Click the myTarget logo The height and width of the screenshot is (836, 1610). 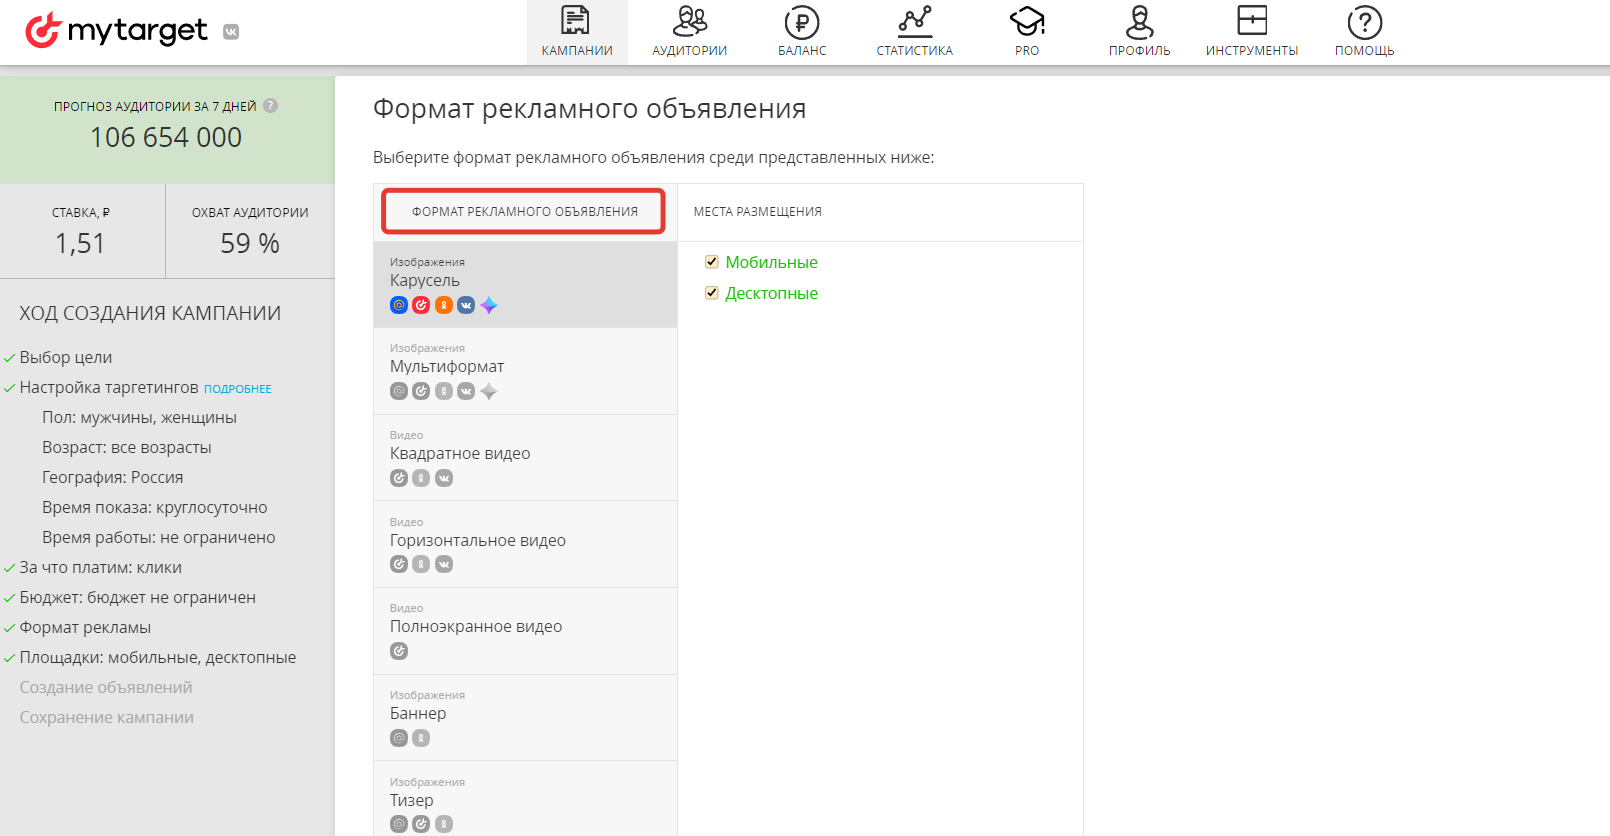[117, 31]
